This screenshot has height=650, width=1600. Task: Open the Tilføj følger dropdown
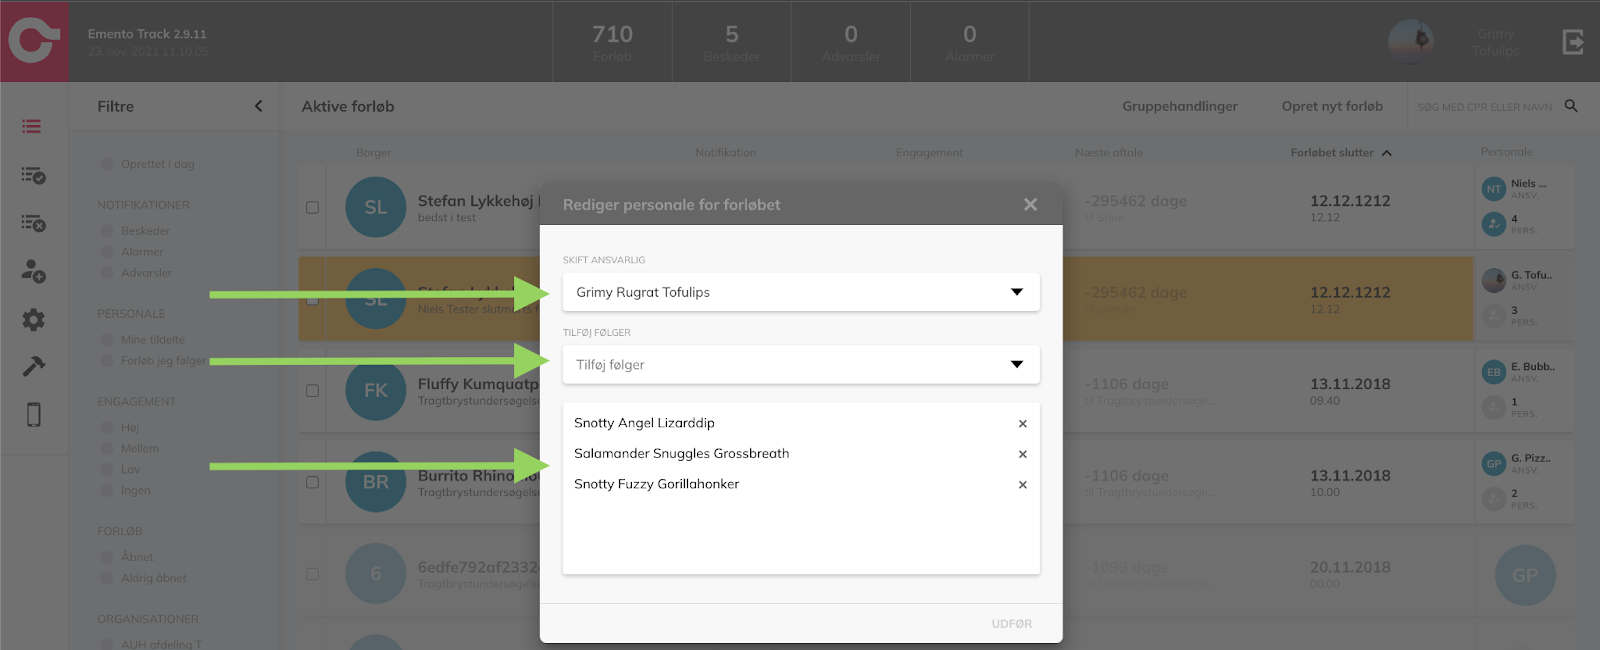(801, 365)
